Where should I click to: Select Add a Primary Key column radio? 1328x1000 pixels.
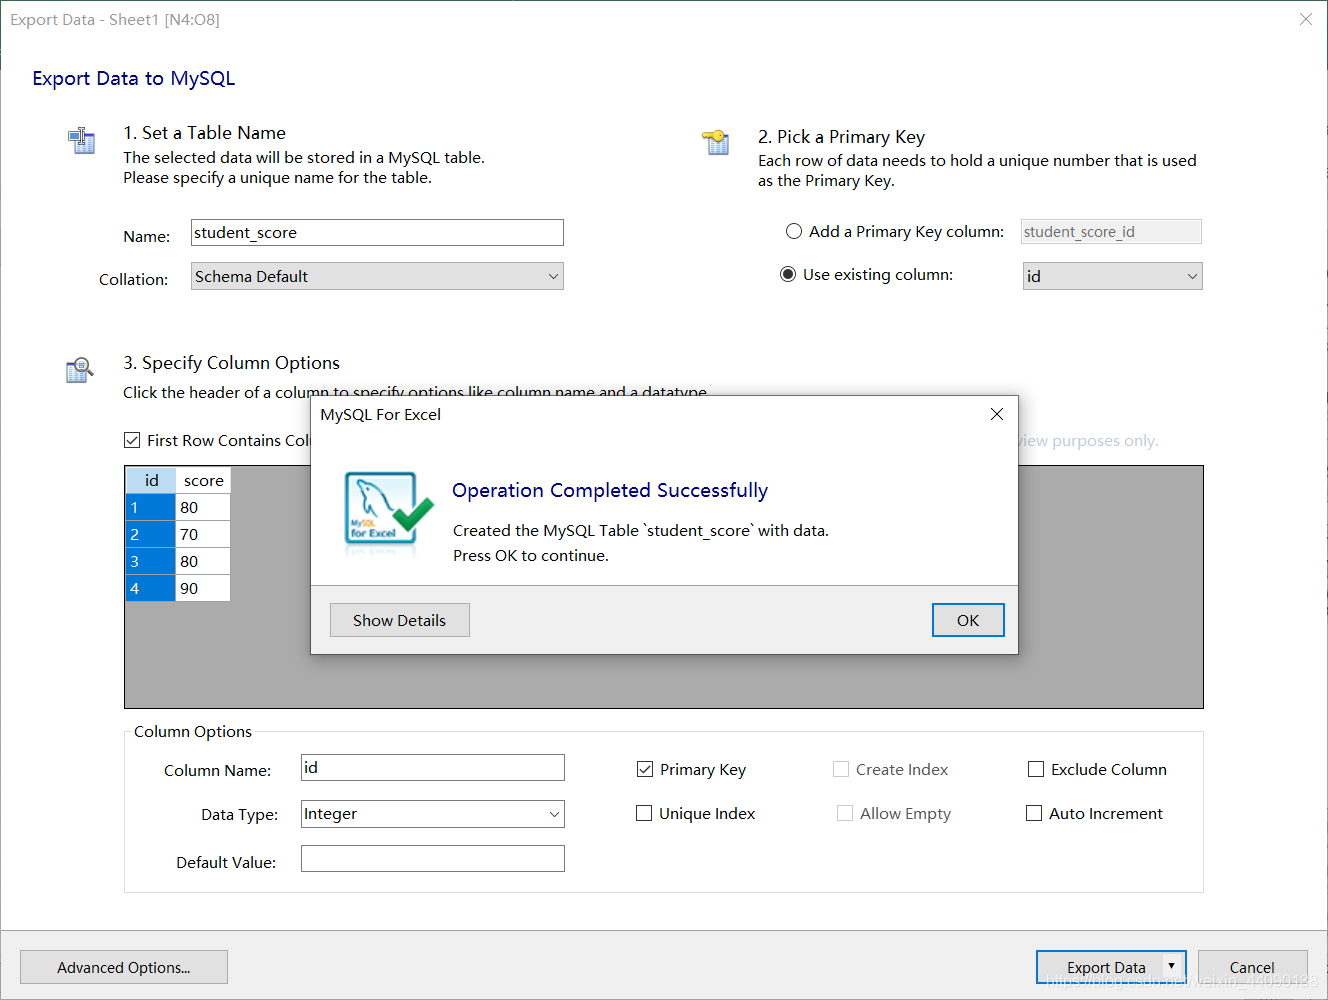(794, 231)
